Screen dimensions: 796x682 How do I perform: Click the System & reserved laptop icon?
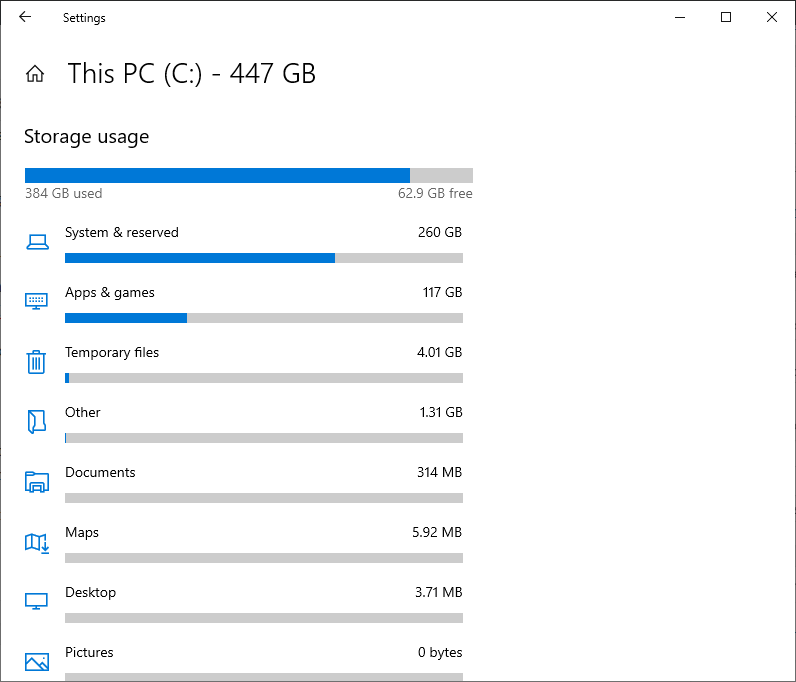click(x=37, y=242)
